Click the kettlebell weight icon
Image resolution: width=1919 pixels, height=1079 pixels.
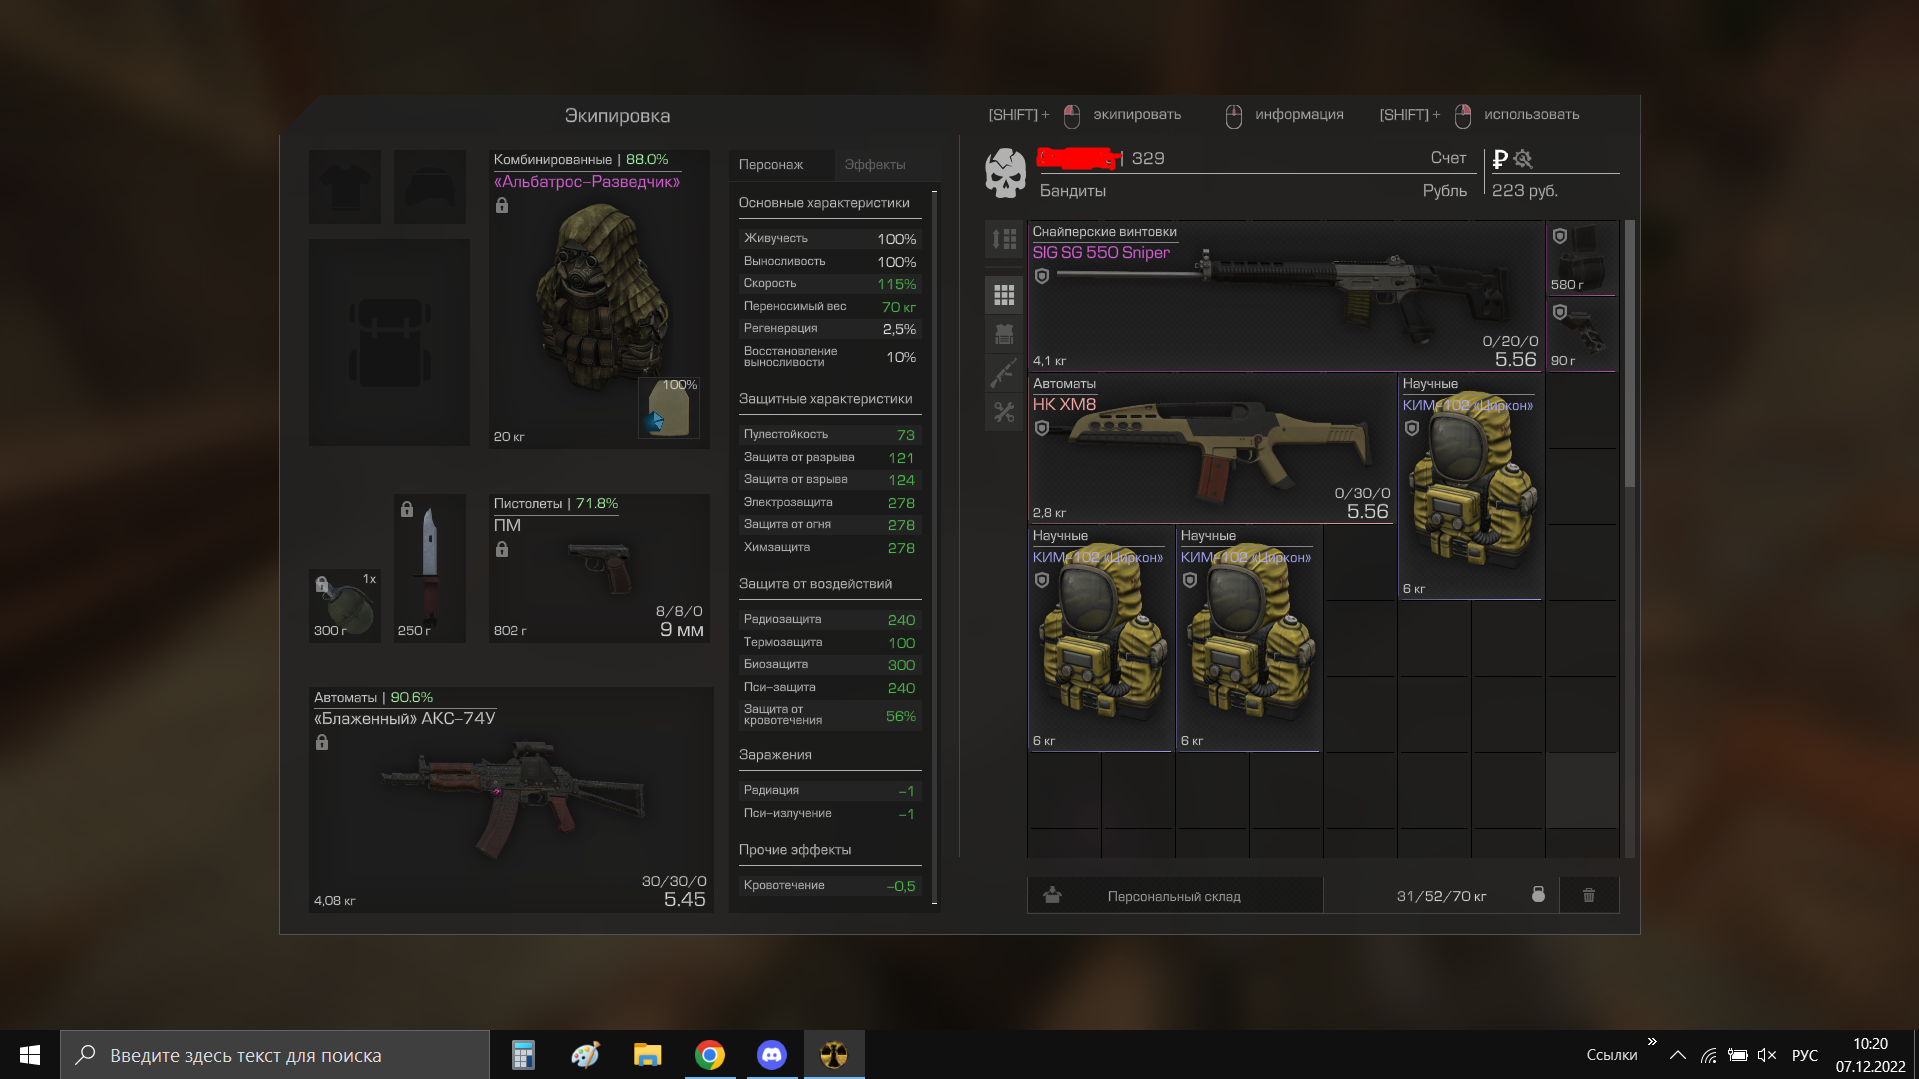point(1538,894)
